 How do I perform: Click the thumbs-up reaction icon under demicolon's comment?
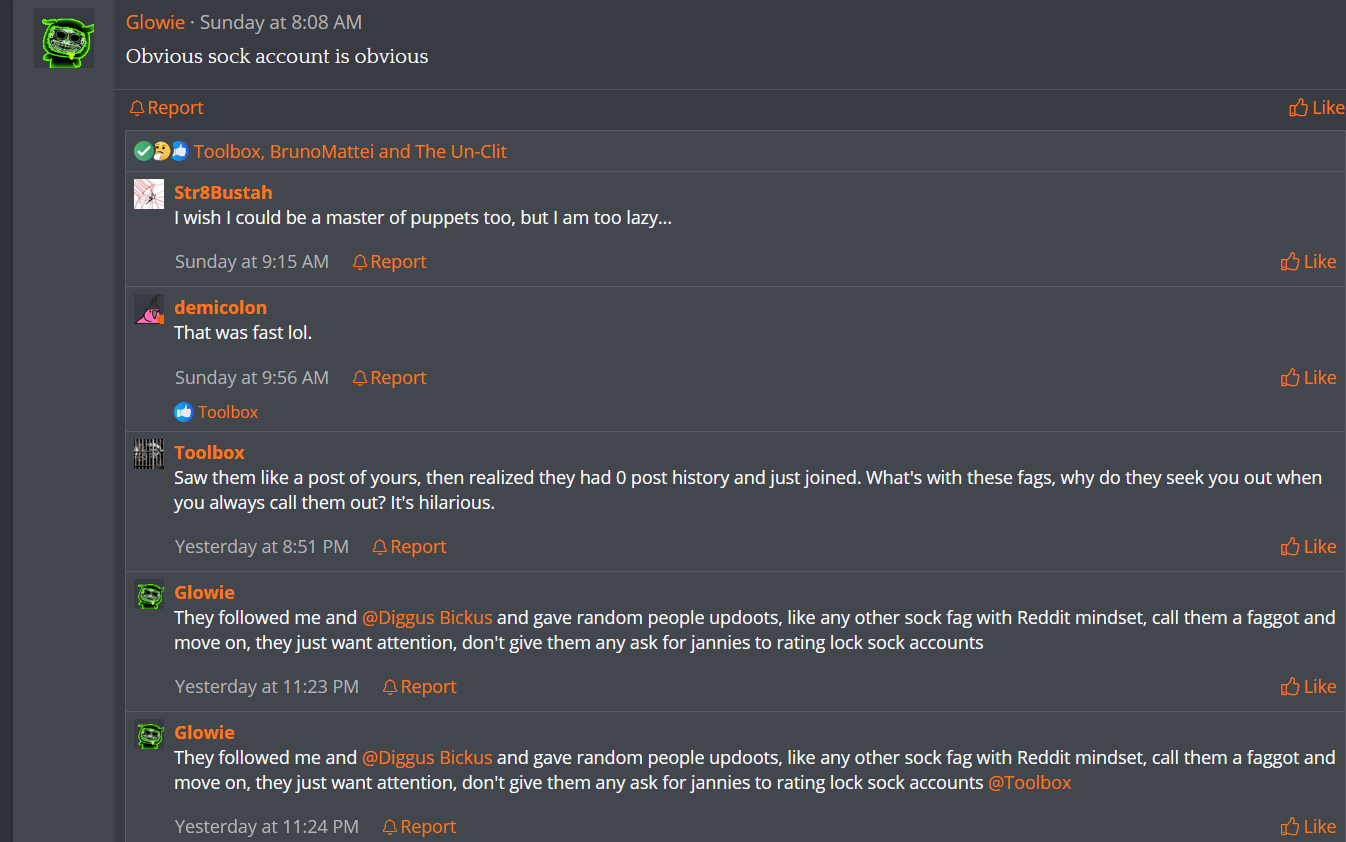(183, 412)
